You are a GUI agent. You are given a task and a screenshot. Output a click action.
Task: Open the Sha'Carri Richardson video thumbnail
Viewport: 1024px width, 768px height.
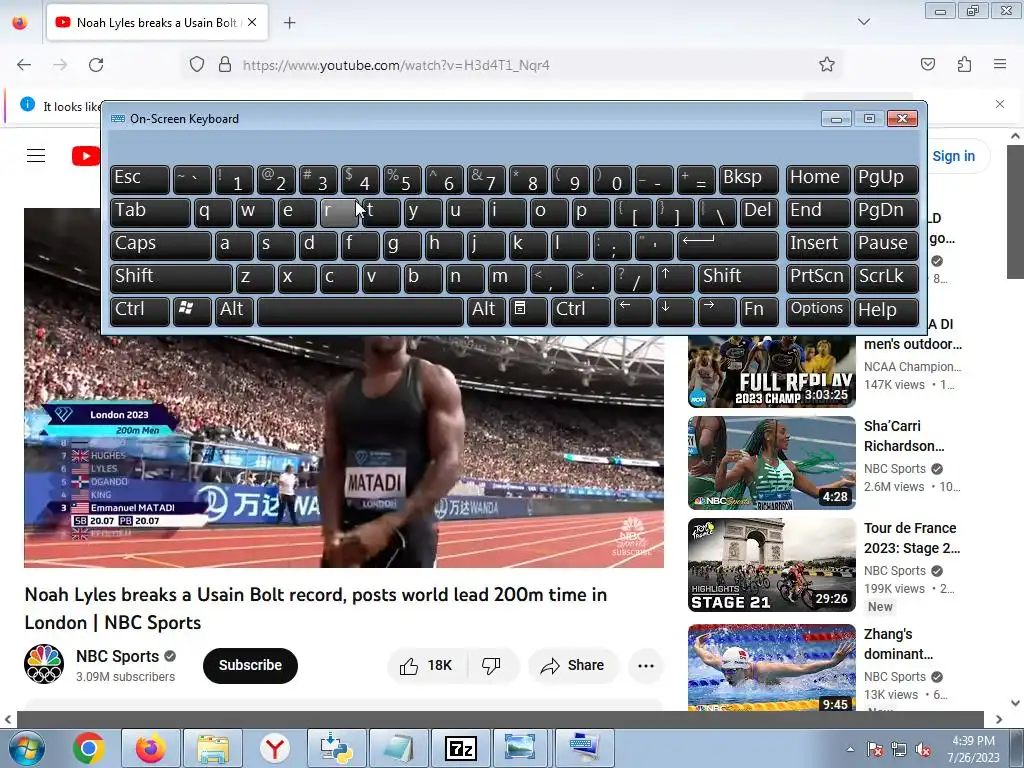(x=771, y=463)
